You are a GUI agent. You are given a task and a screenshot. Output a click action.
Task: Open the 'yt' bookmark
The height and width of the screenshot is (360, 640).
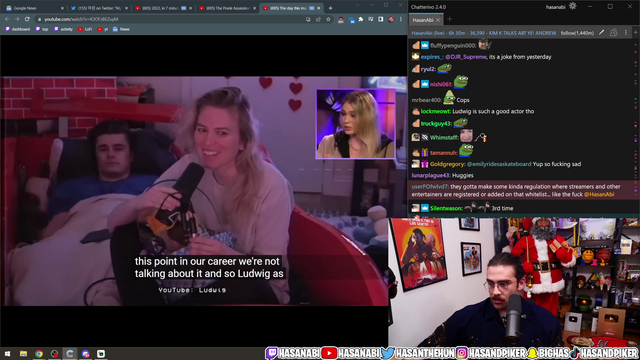[103, 29]
